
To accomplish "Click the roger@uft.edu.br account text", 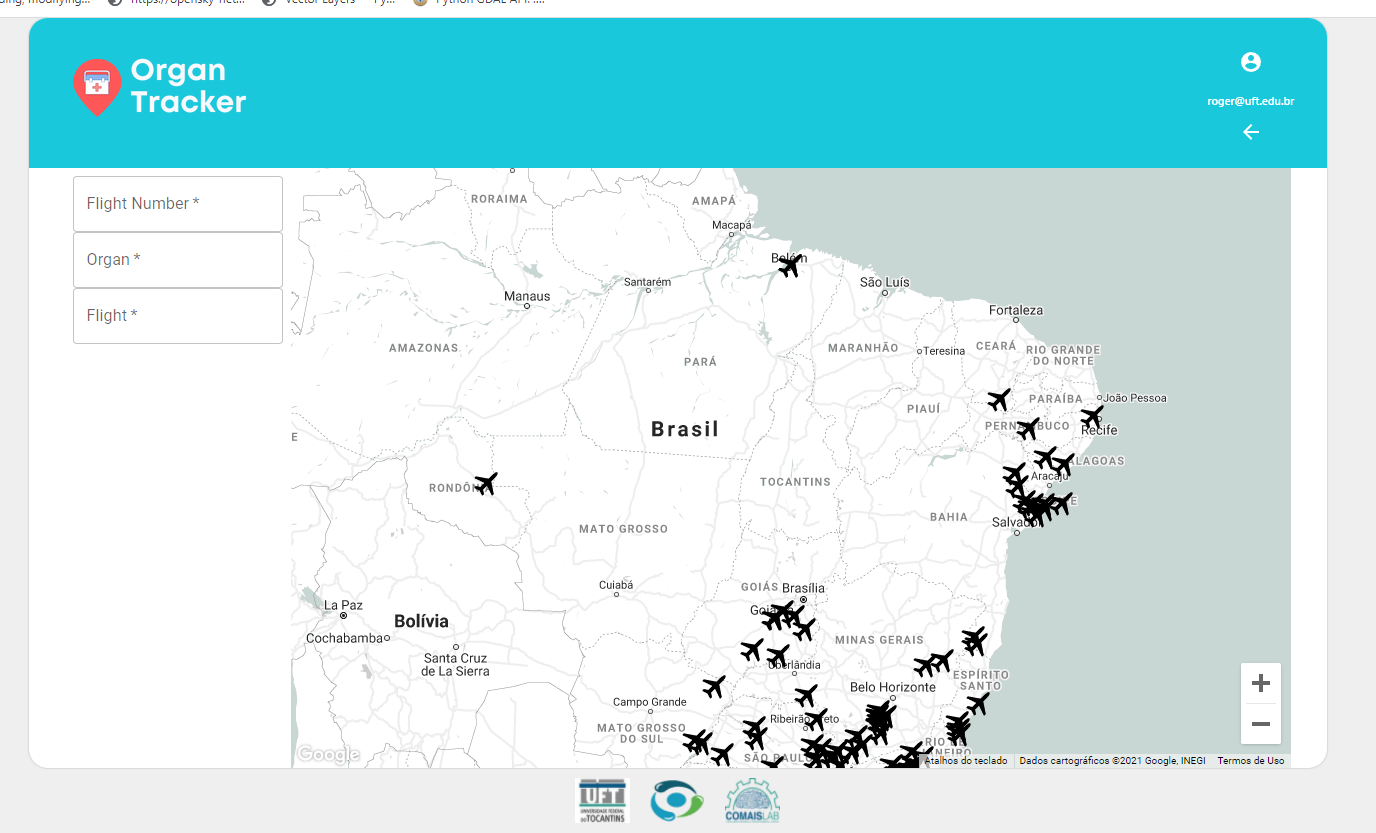I will pos(1251,102).
